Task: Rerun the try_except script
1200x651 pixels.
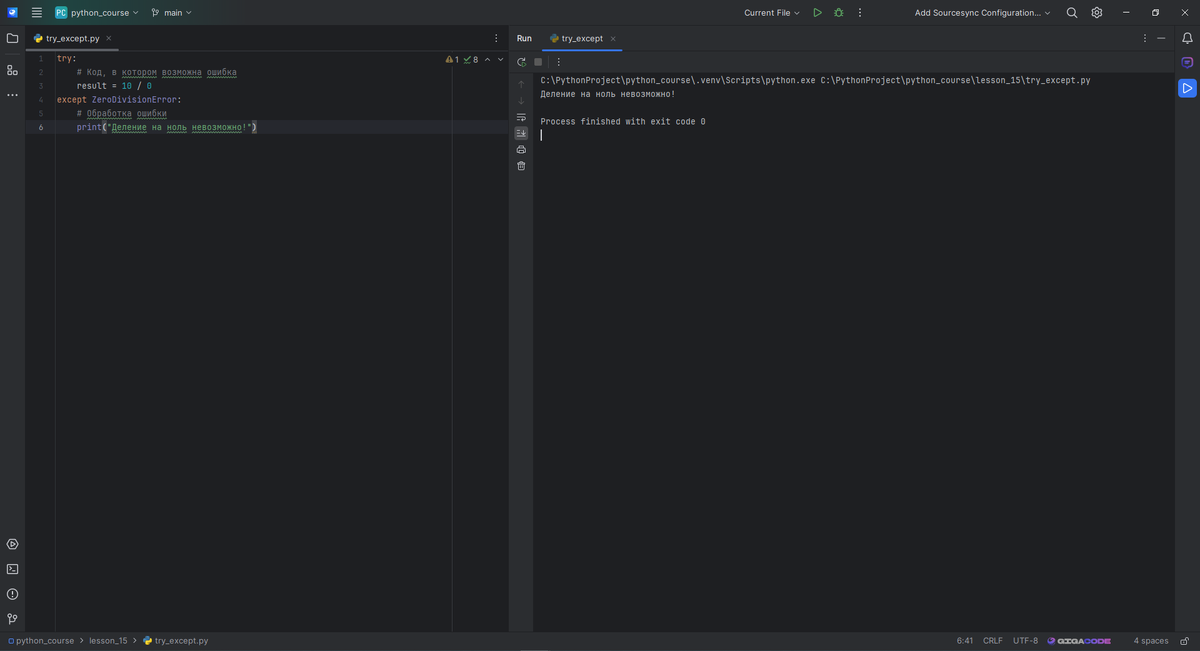Action: click(x=521, y=62)
